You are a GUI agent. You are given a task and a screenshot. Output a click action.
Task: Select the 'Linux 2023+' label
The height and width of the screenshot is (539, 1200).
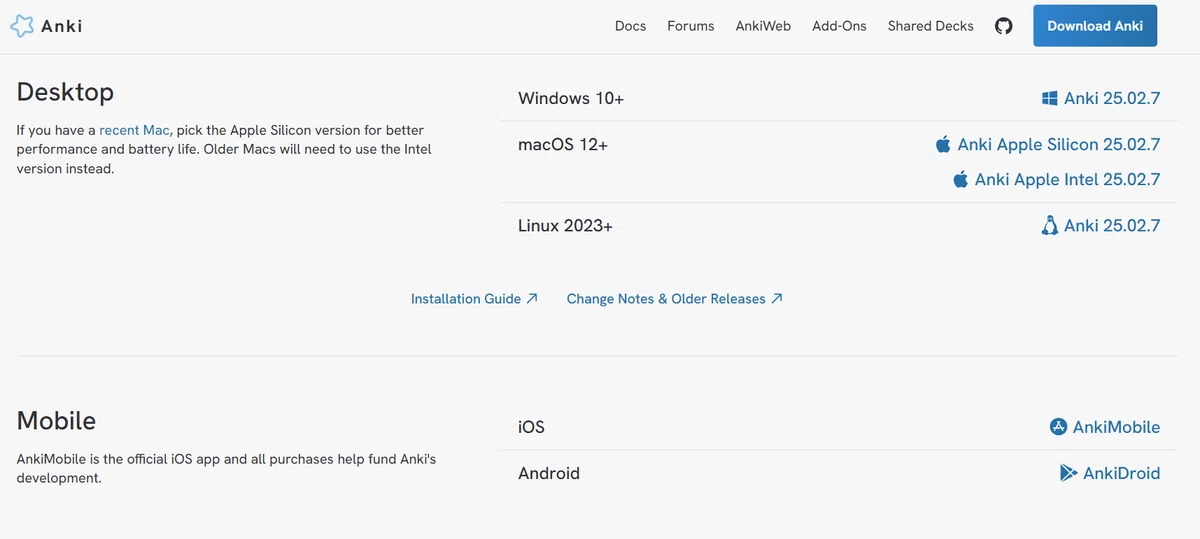point(565,225)
